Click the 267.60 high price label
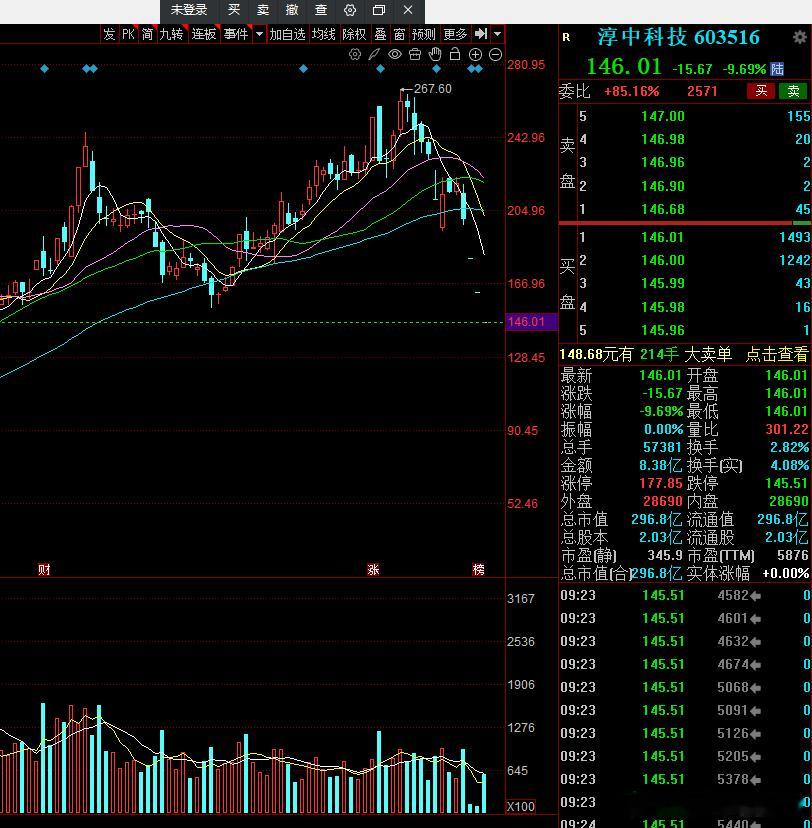 (x=432, y=89)
